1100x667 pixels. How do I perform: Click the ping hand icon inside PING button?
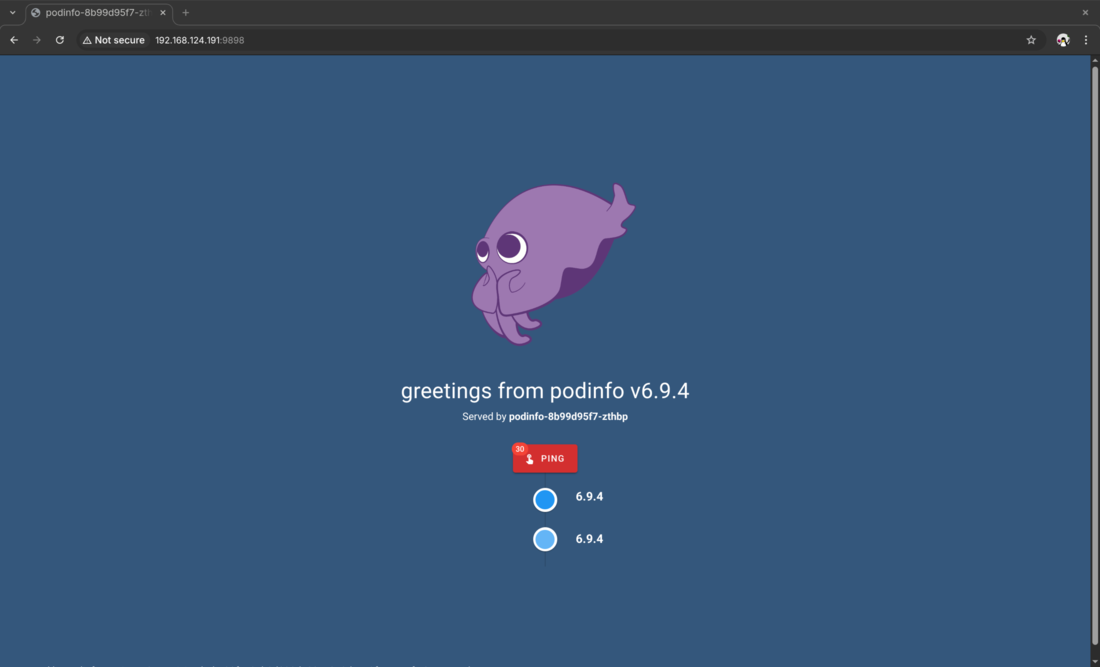coord(529,458)
